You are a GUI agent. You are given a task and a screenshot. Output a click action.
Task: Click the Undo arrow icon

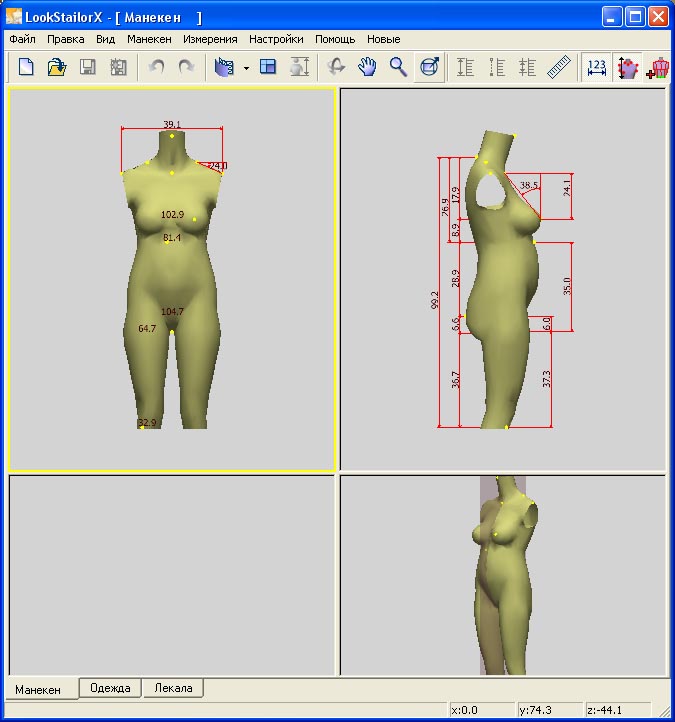tap(157, 67)
